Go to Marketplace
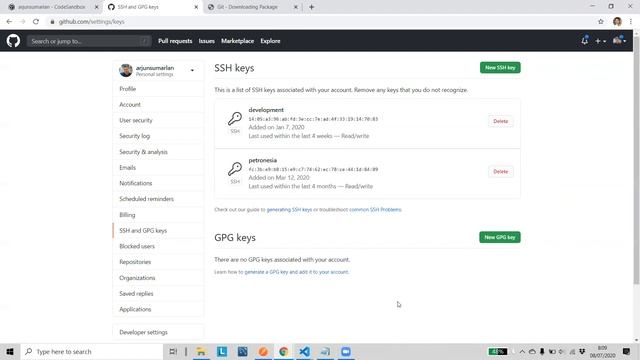The height and width of the screenshot is (360, 640). pos(238,41)
